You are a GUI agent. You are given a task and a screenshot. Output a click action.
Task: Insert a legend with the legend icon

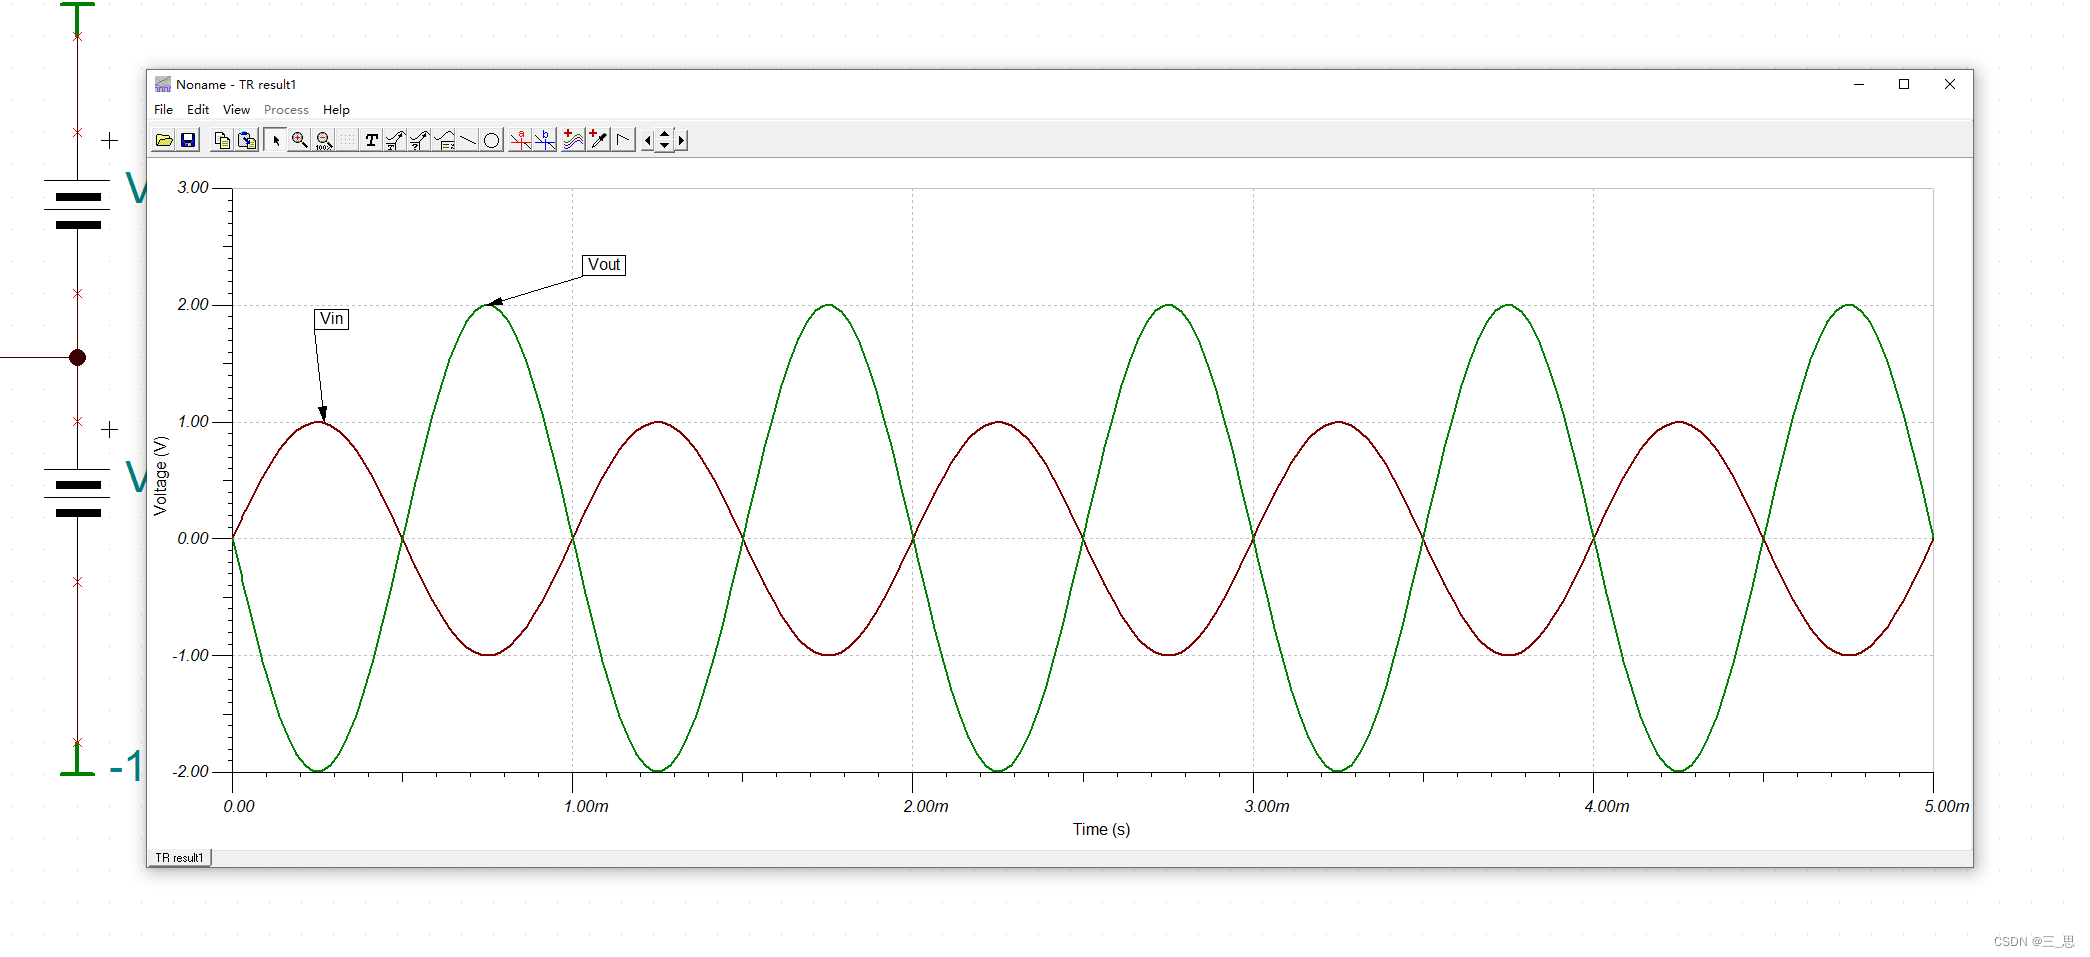(444, 140)
